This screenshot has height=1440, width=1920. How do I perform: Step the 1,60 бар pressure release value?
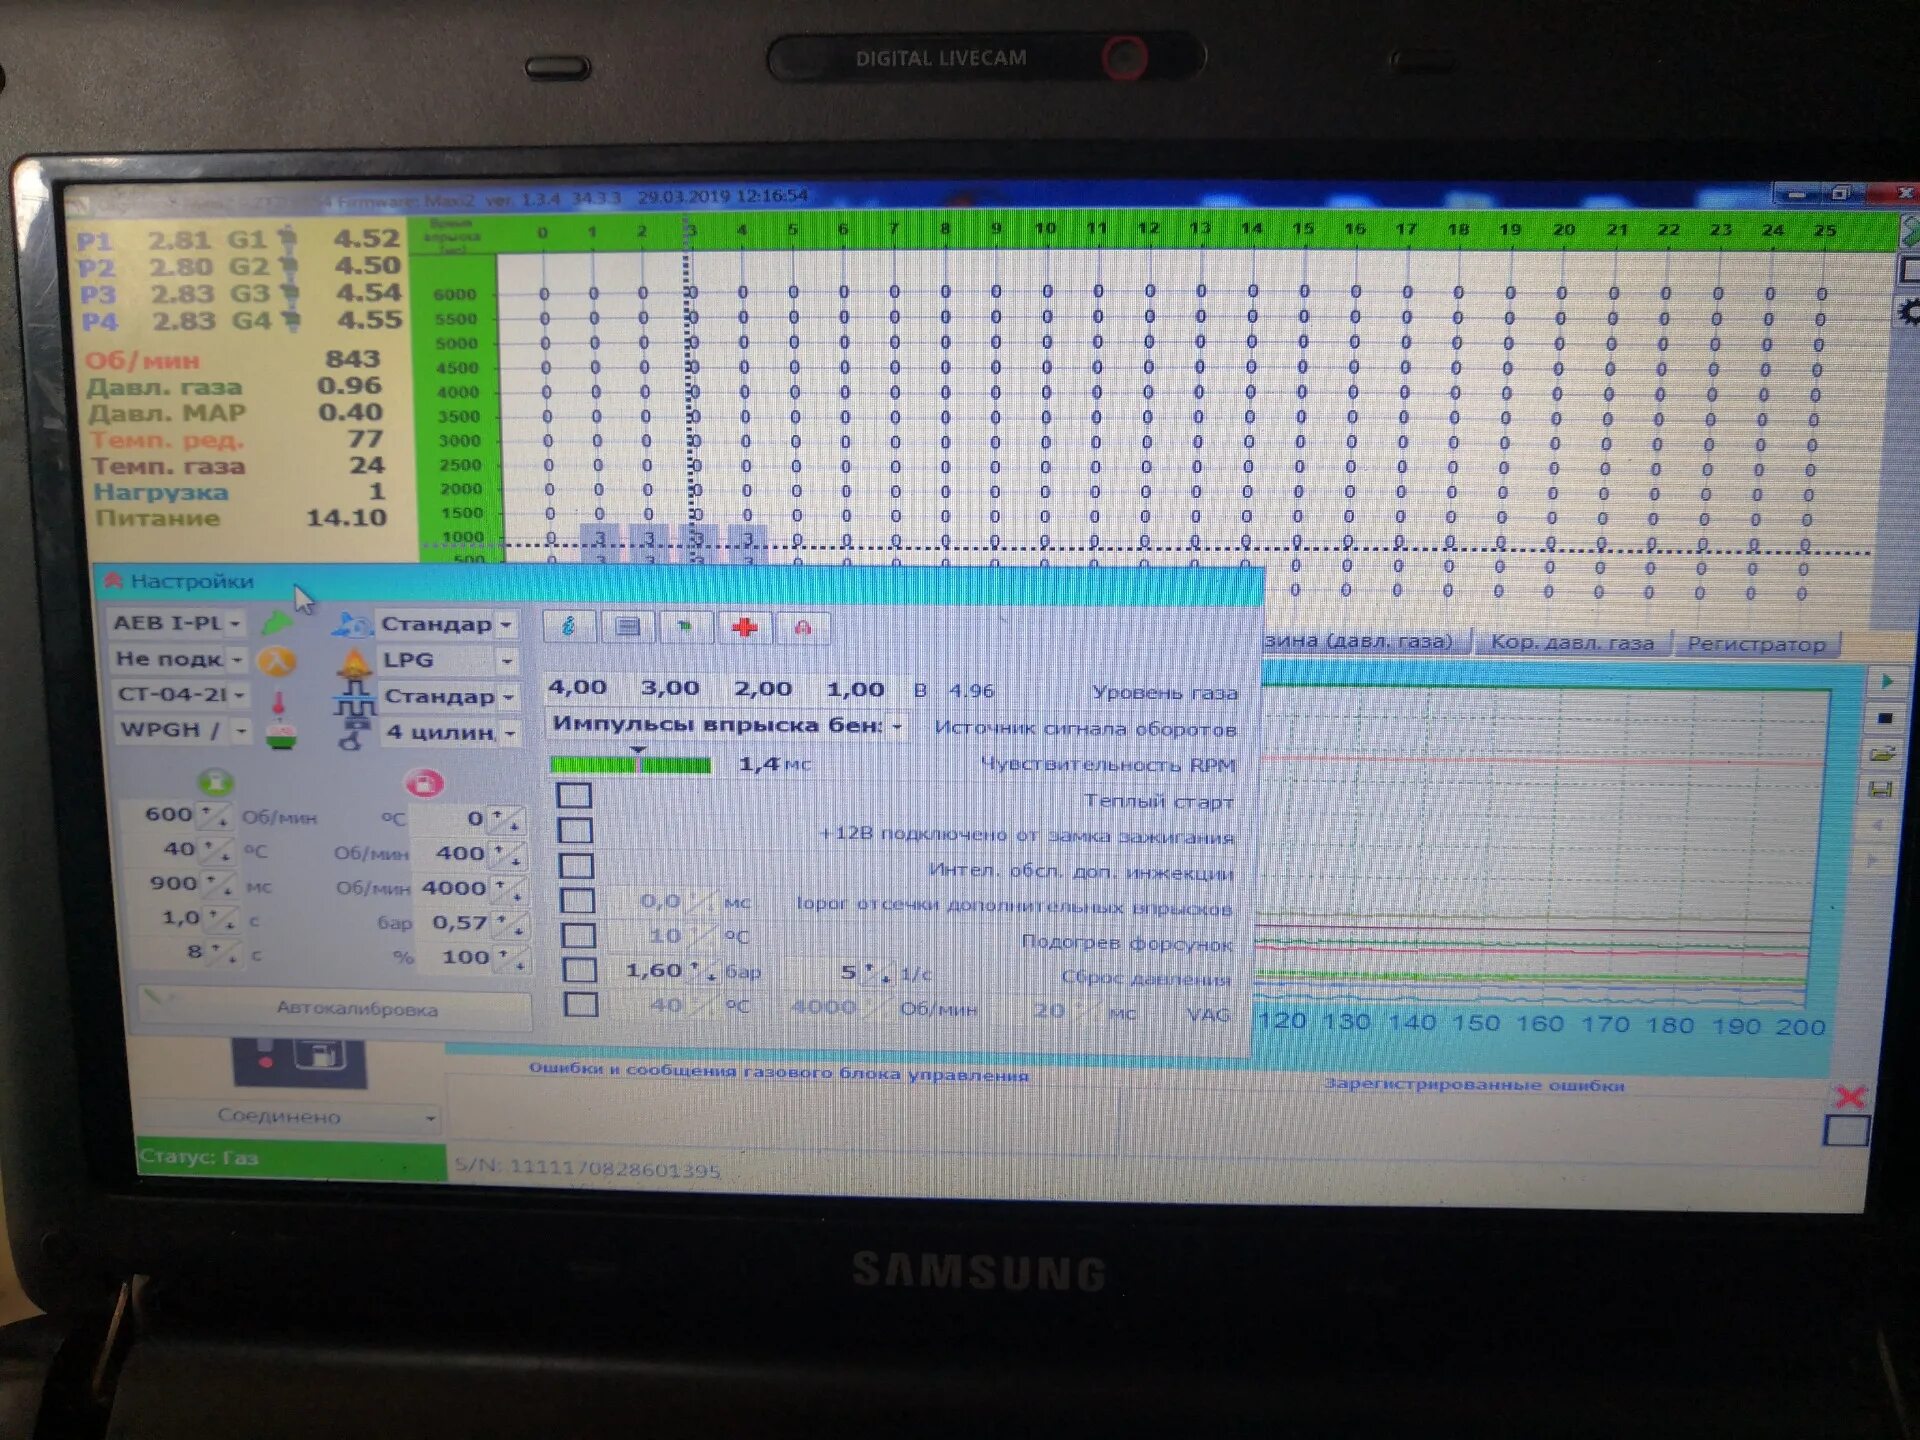pyautogui.click(x=704, y=971)
